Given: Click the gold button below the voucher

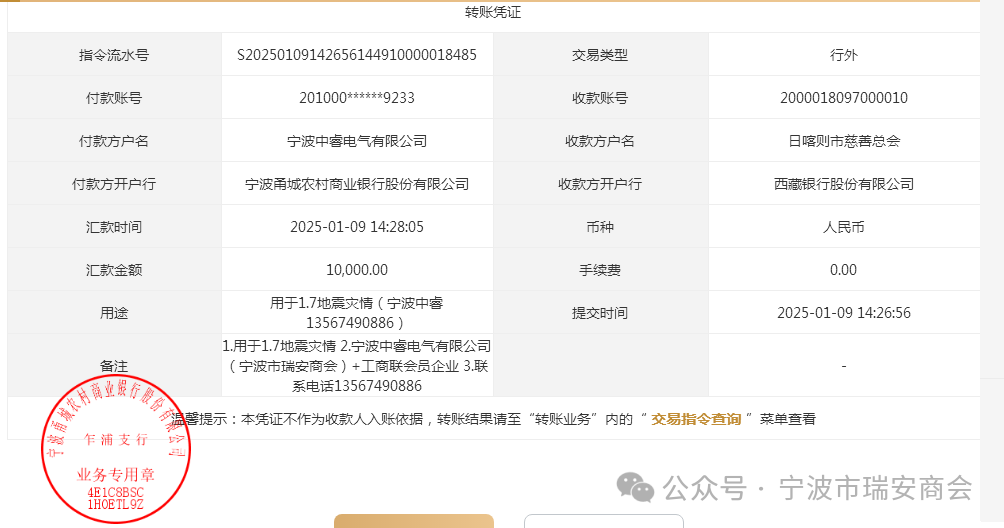Looking at the screenshot, I should click(x=414, y=521).
